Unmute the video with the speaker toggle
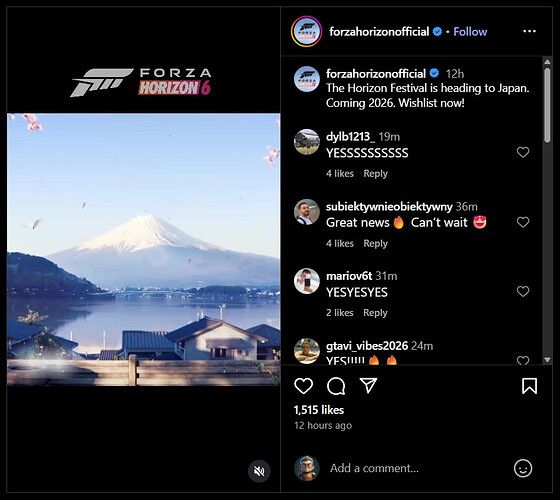 (x=259, y=471)
